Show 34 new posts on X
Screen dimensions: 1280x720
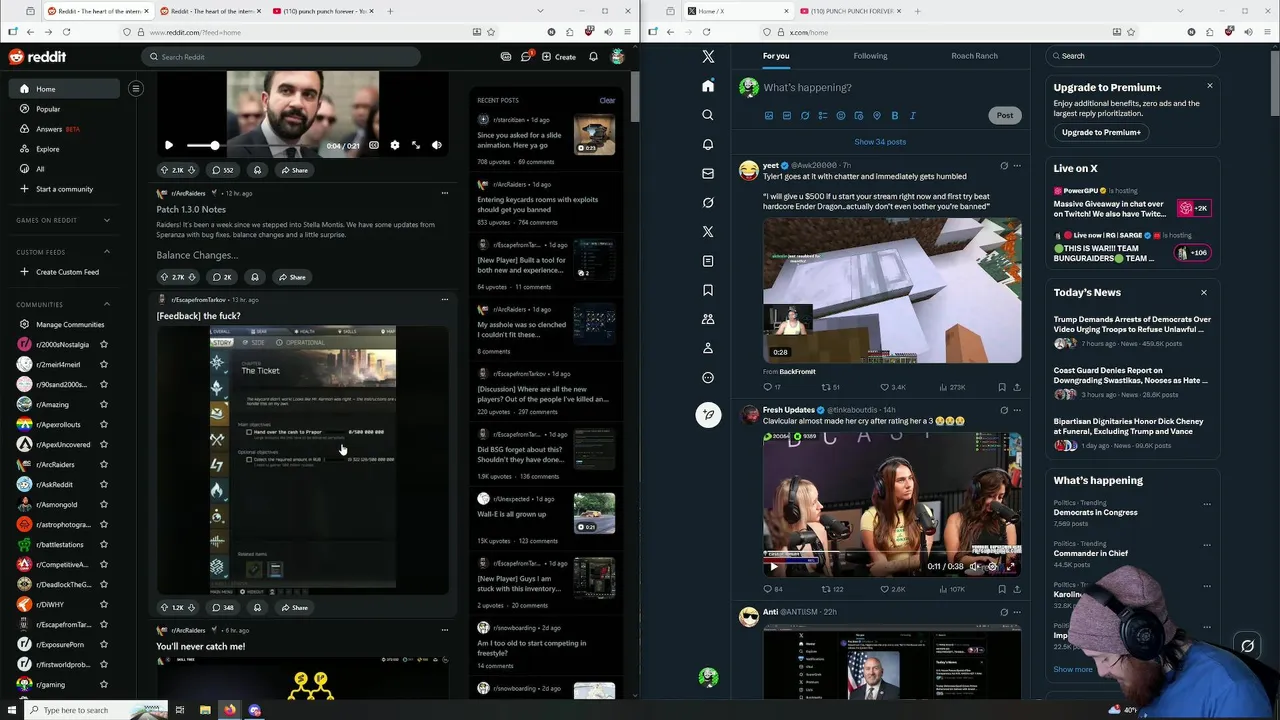point(880,142)
